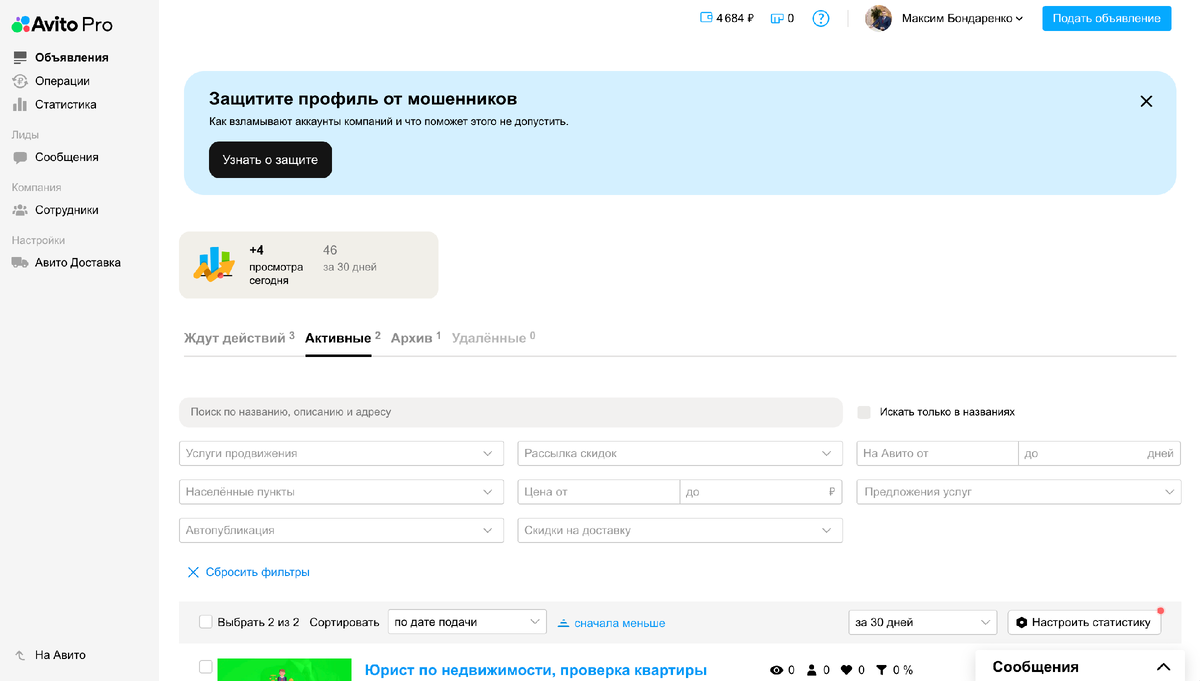Expand Максим Бондаренко account menu
The width and height of the screenshot is (1200, 681).
[x=962, y=18]
